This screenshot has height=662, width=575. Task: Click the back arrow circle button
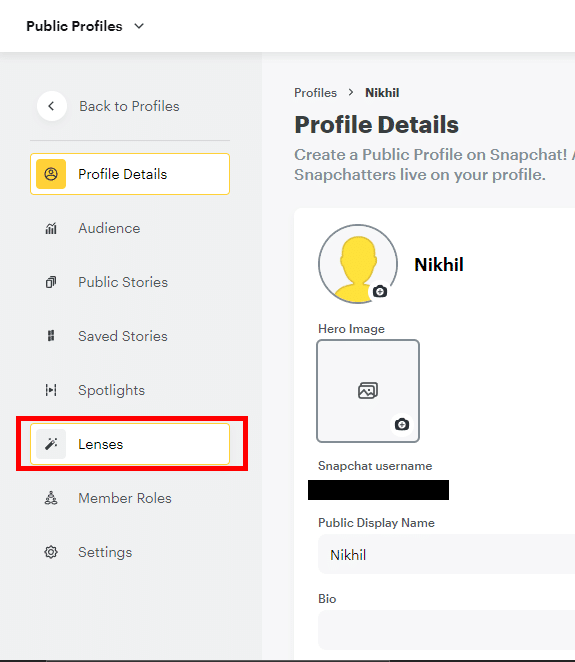click(x=52, y=106)
